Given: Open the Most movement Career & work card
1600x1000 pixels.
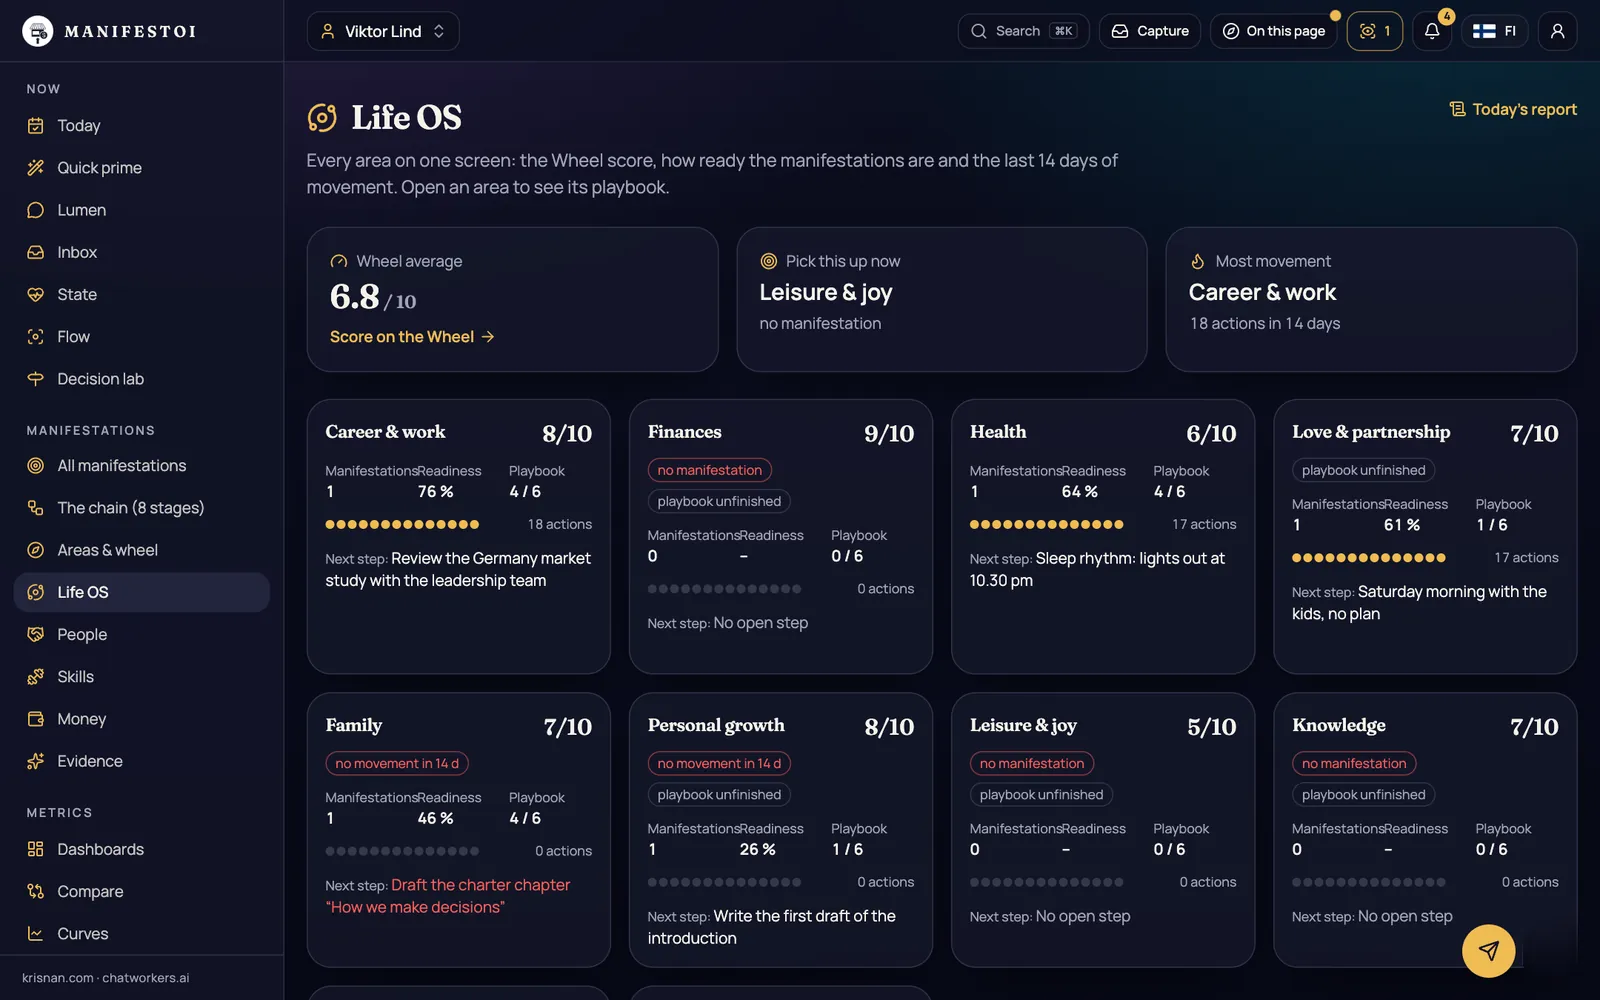Looking at the screenshot, I should pos(1371,299).
